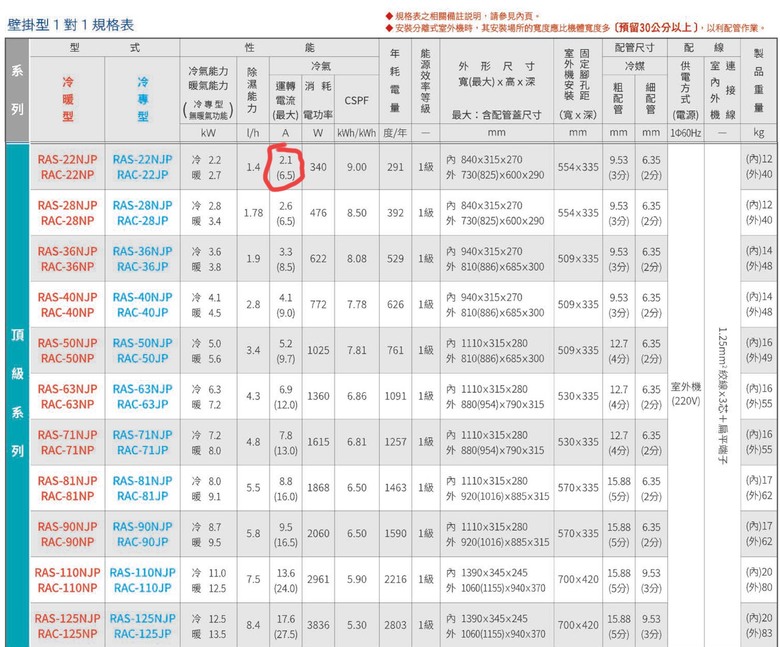The image size is (780, 647).
Task: Click dehumidify value 8.4
Action: point(253,626)
